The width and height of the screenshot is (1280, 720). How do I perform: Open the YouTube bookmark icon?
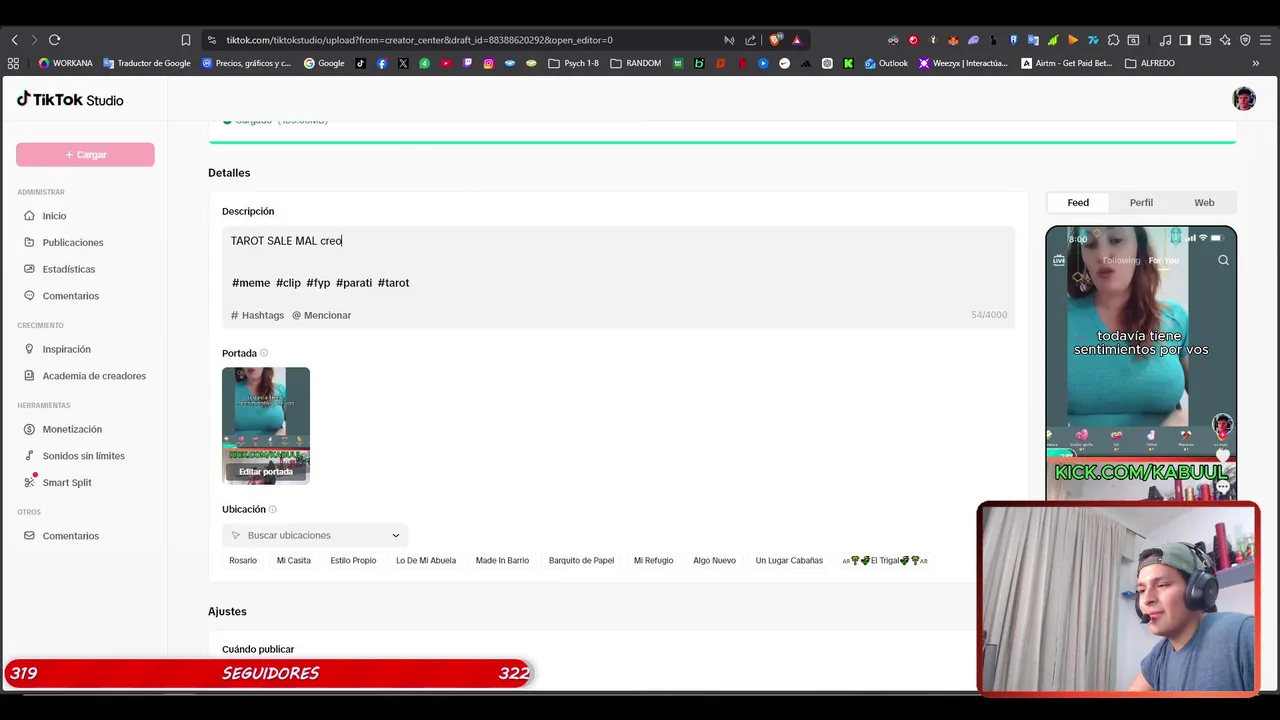click(x=446, y=63)
